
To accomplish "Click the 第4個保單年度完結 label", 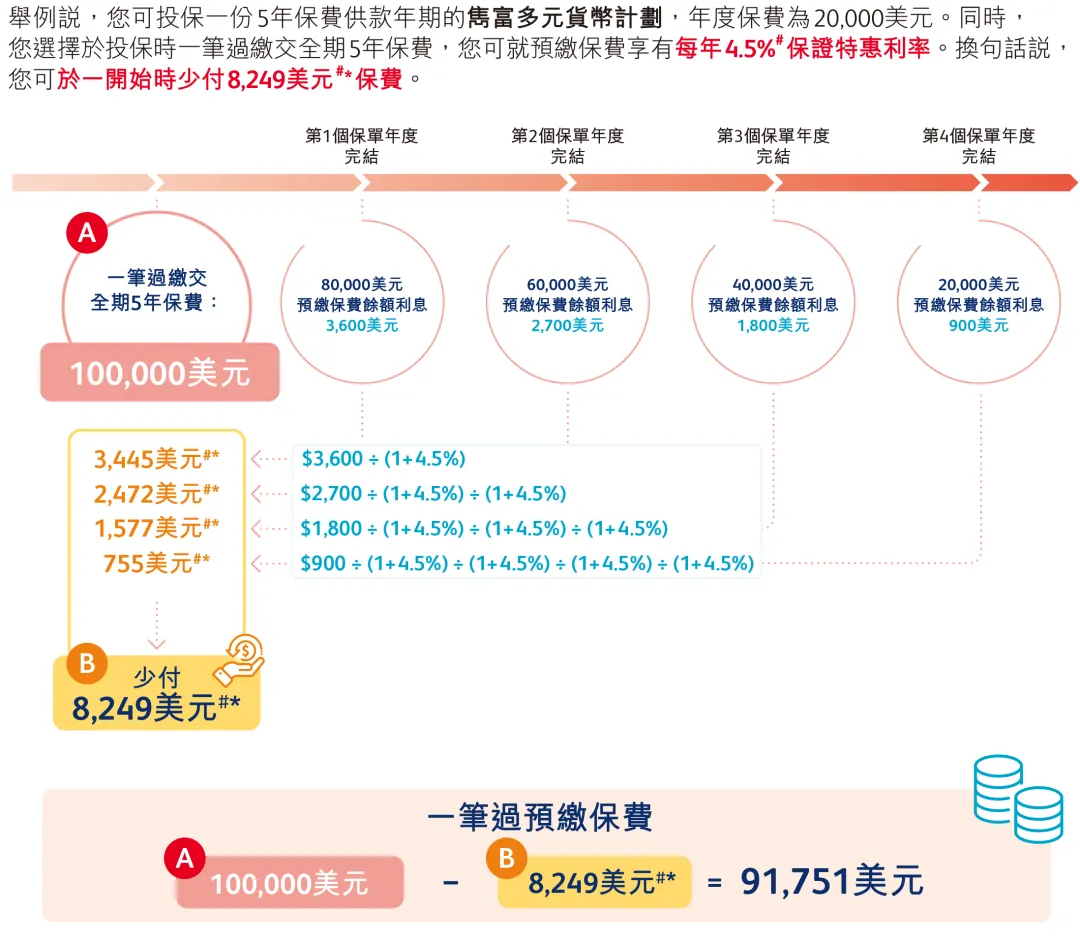I will click(979, 145).
